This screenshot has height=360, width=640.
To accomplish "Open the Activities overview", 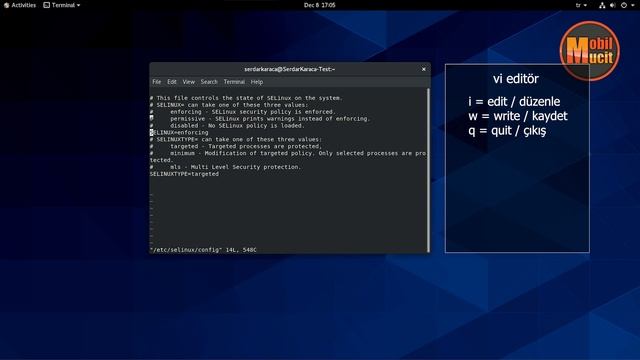I will point(20,5).
